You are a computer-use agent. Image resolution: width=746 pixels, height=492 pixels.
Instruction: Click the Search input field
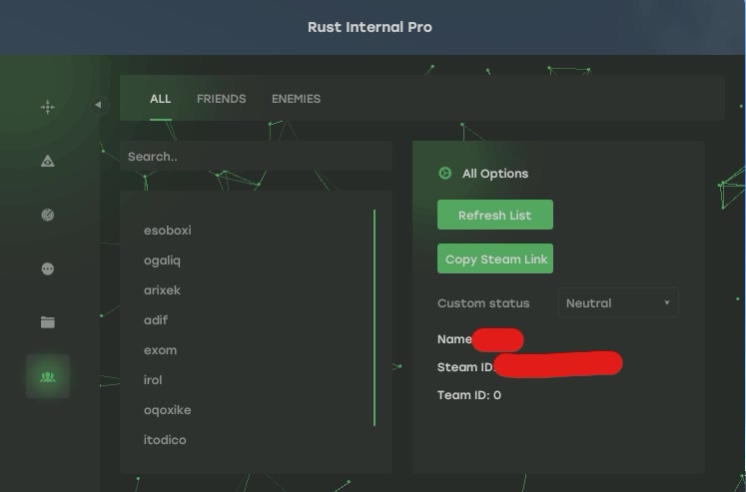[x=255, y=157]
